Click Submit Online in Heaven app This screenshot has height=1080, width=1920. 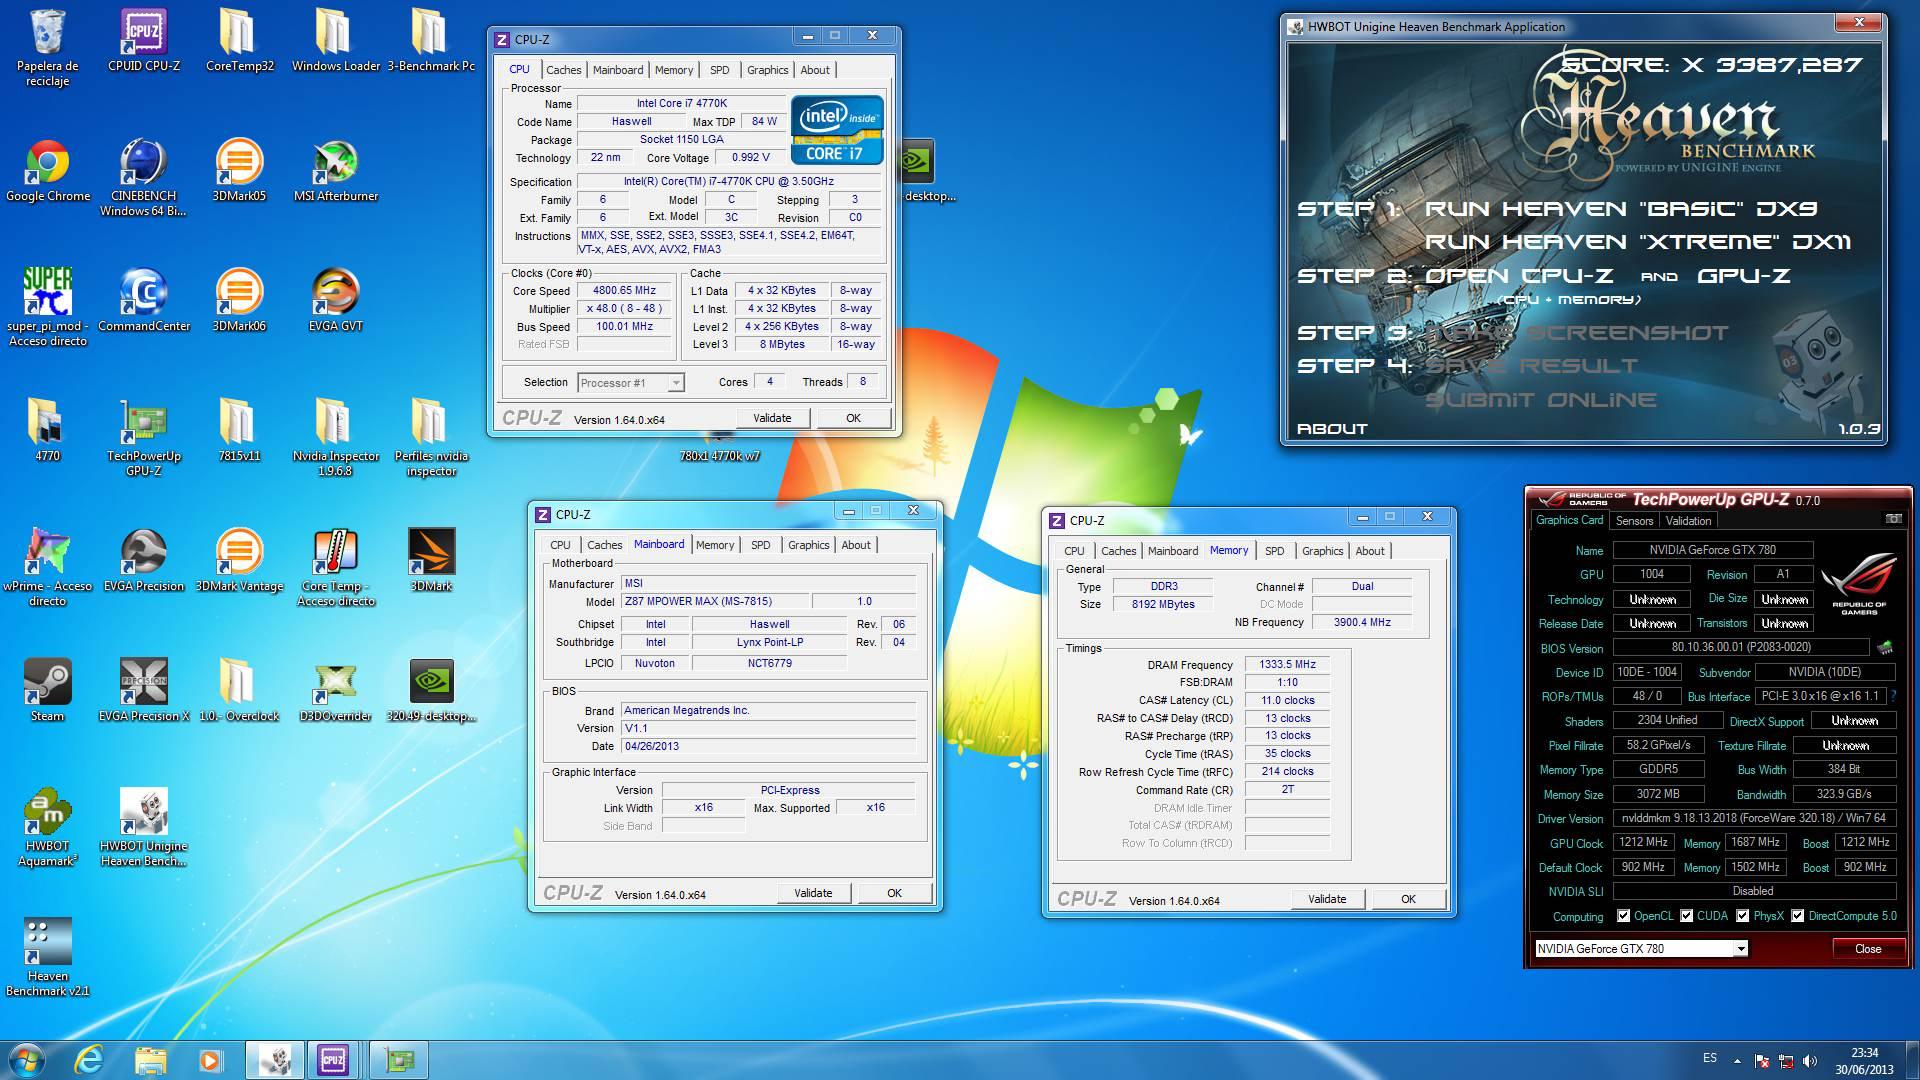click(x=1541, y=400)
